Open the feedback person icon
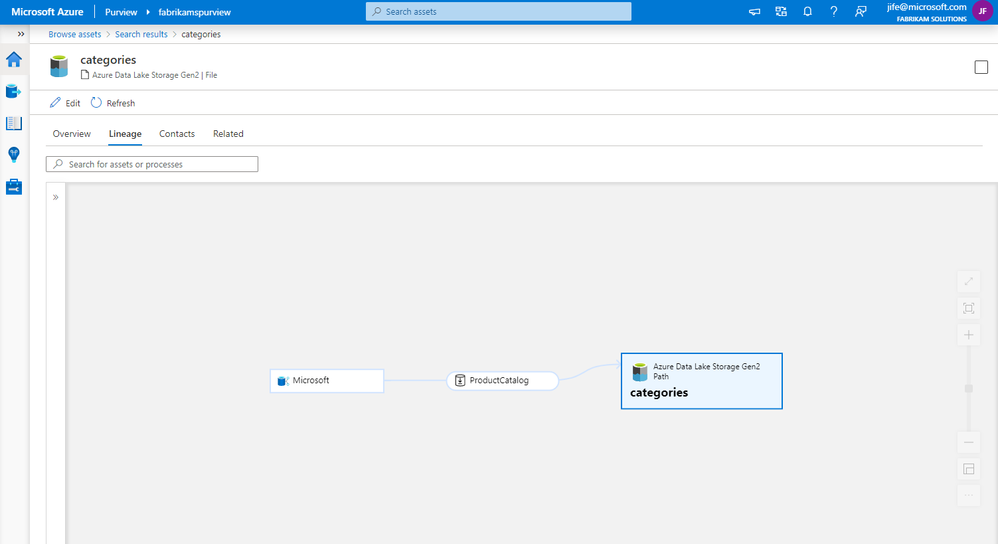The width and height of the screenshot is (998, 544). [x=861, y=11]
